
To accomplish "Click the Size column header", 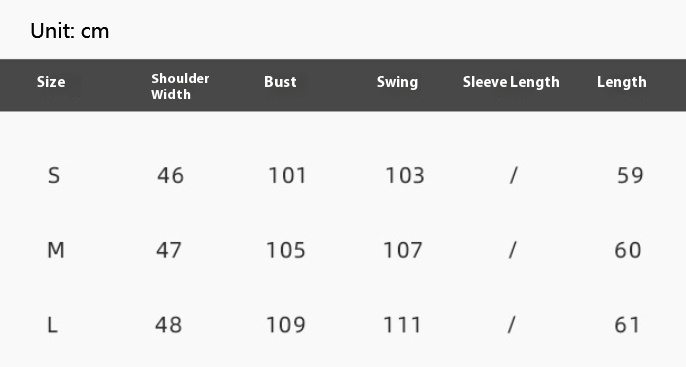I will 51,82.
